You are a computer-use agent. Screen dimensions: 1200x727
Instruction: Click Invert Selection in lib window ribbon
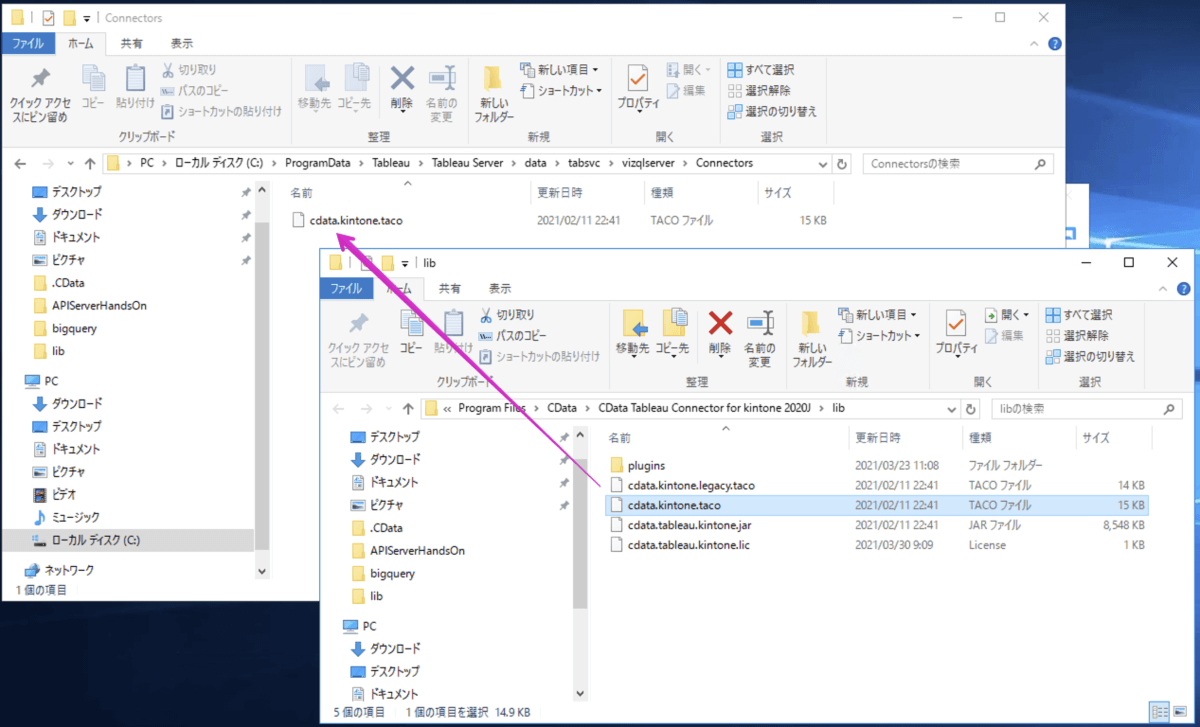[x=1090, y=356]
